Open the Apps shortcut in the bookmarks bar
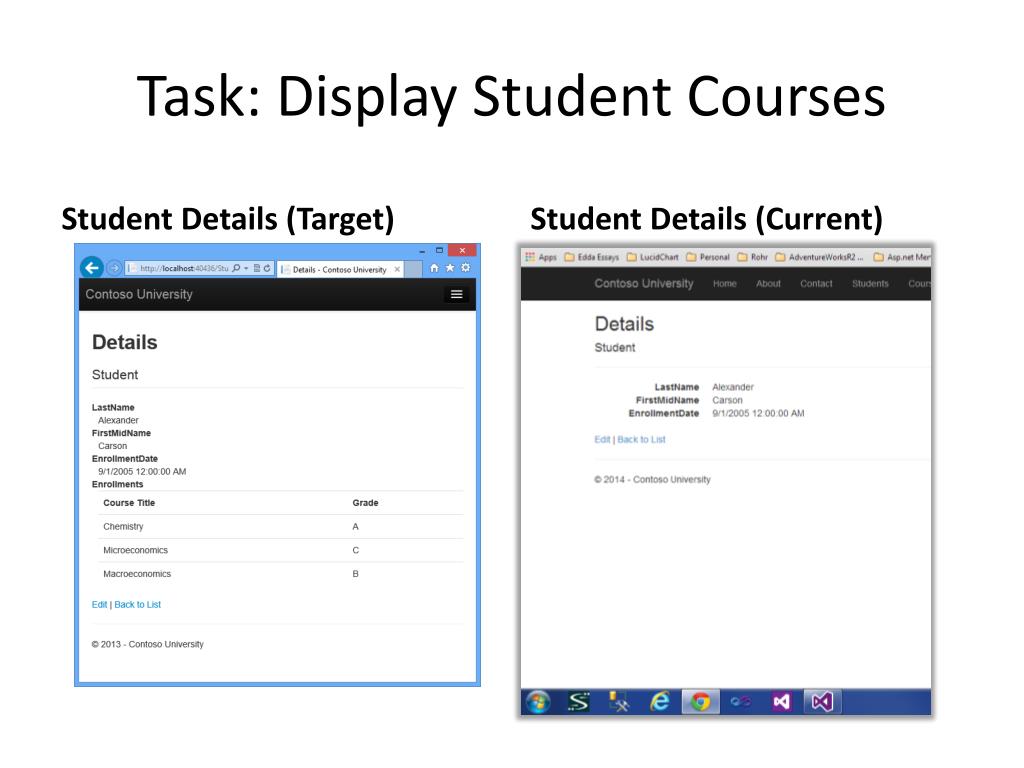Image resolution: width=1024 pixels, height=768 pixels. click(x=541, y=257)
